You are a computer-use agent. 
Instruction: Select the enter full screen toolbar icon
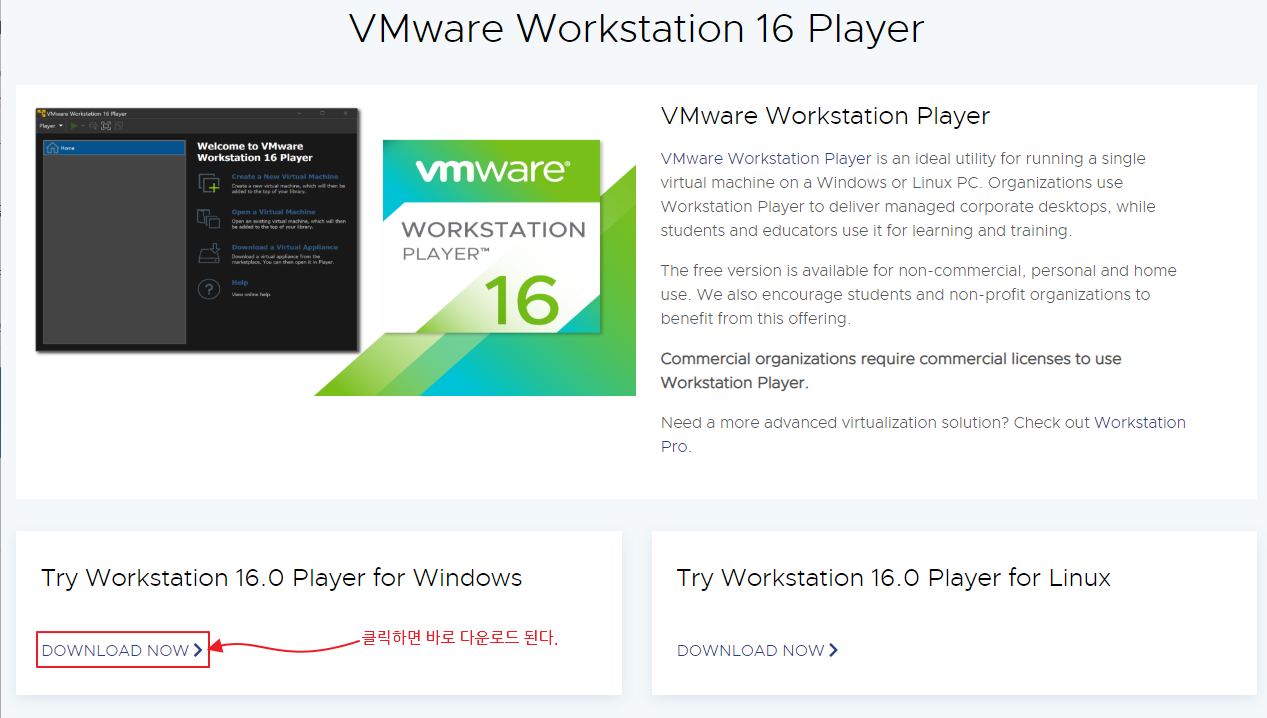(106, 126)
